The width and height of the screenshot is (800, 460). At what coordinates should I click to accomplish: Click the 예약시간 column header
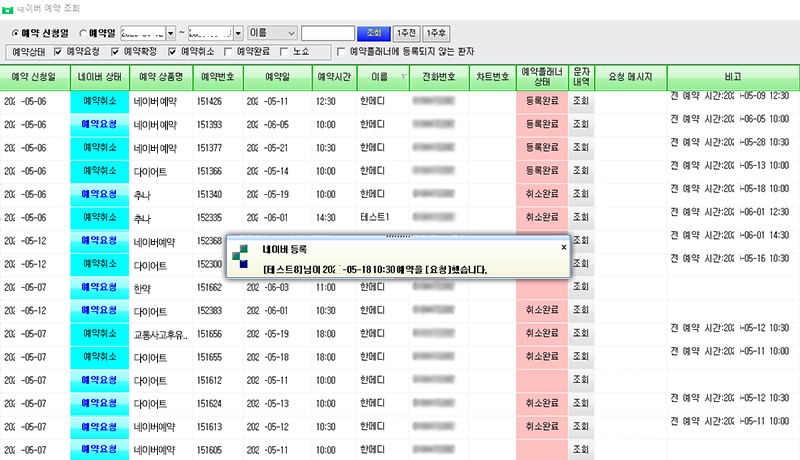334,77
